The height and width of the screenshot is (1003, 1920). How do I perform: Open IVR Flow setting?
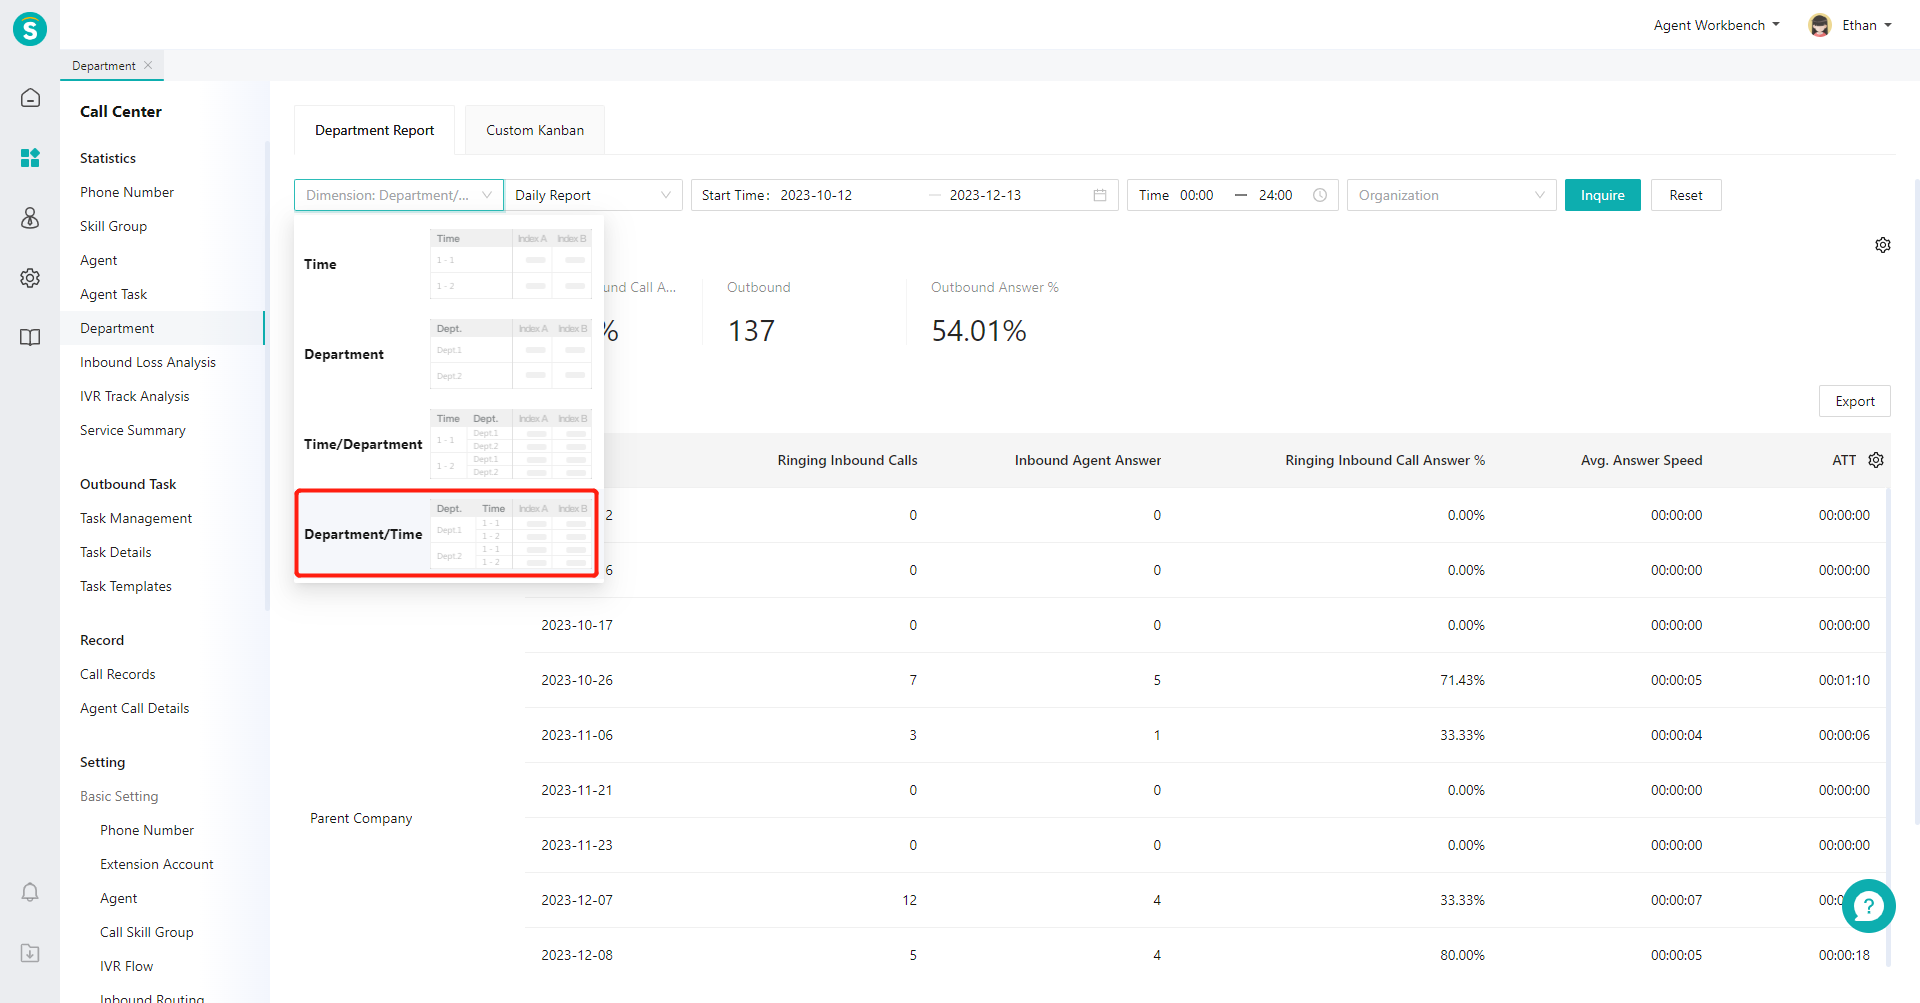(126, 966)
